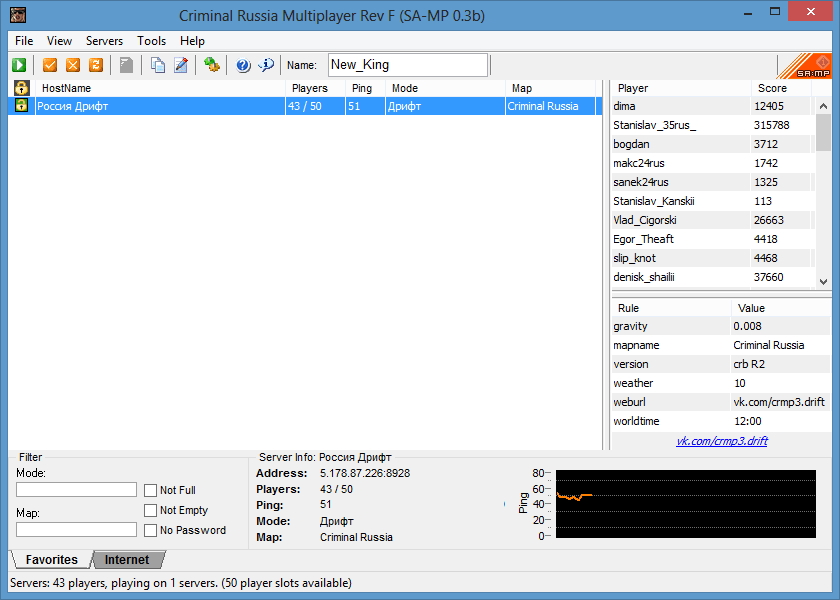Enable the Not Empty filter checkbox

(151, 511)
